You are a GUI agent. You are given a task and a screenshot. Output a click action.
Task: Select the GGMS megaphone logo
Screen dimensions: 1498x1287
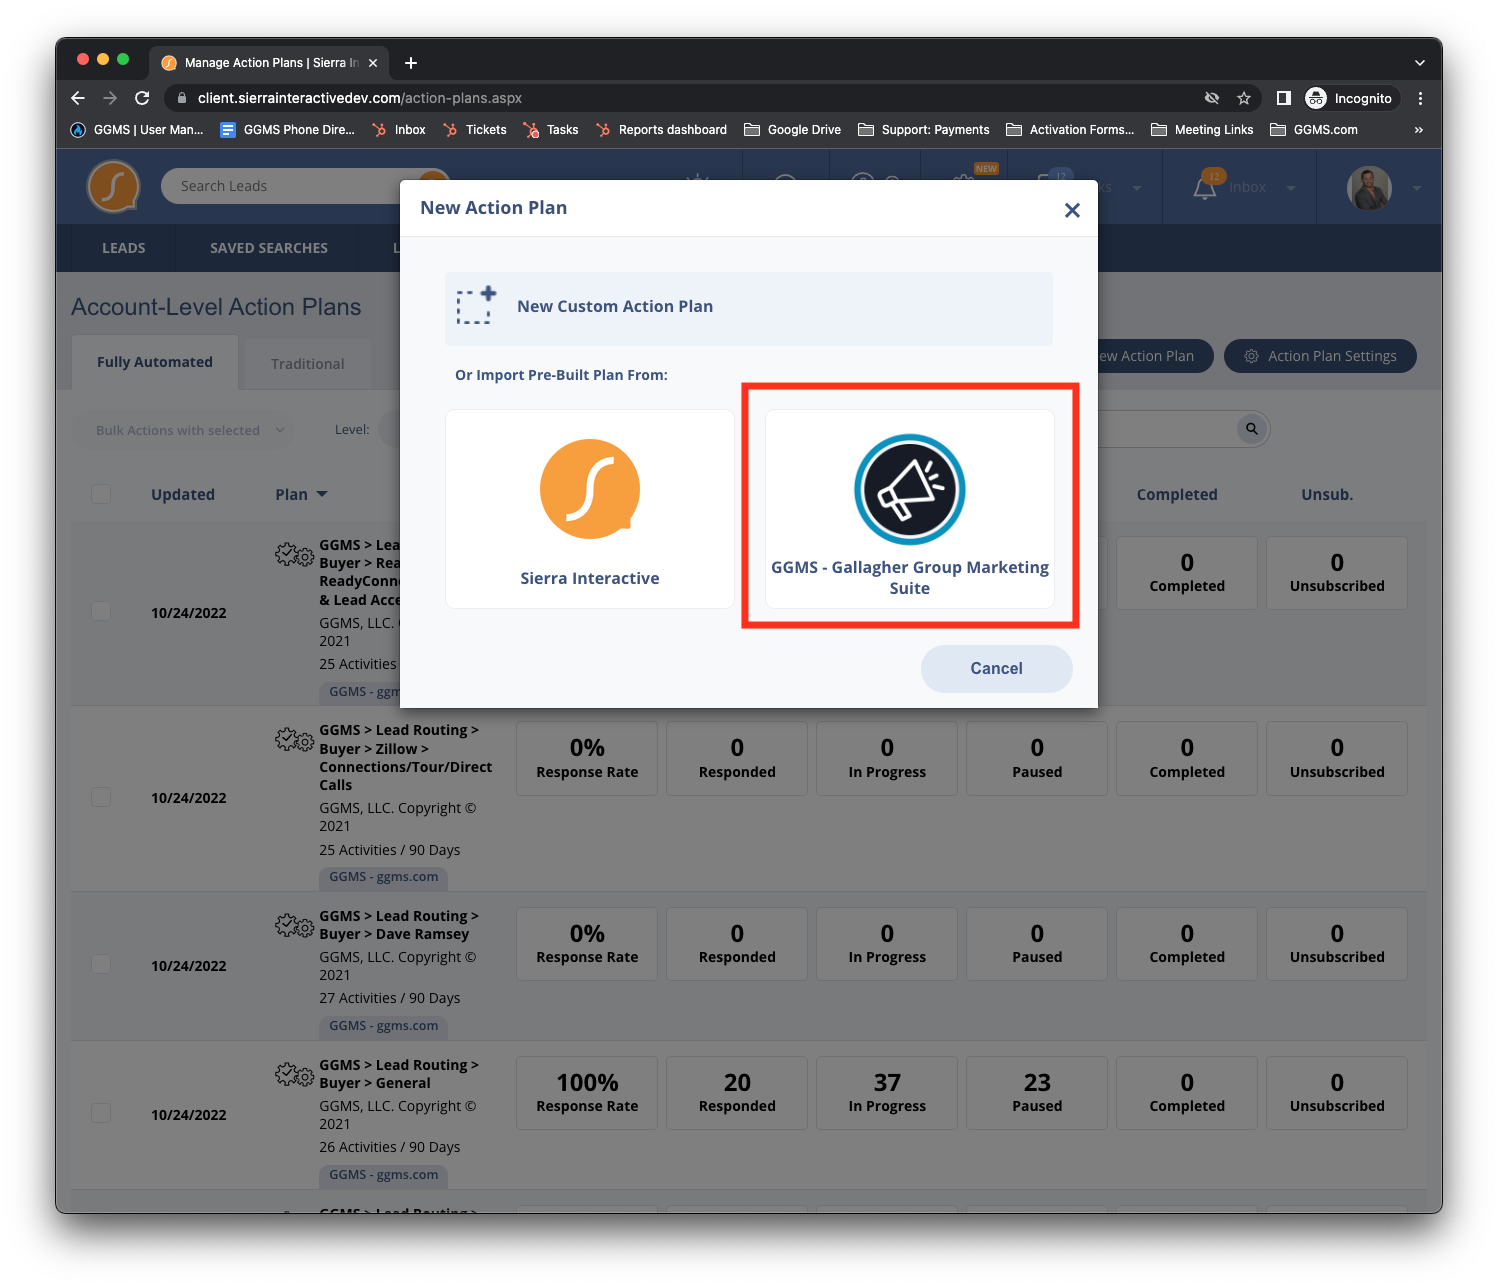pos(910,490)
